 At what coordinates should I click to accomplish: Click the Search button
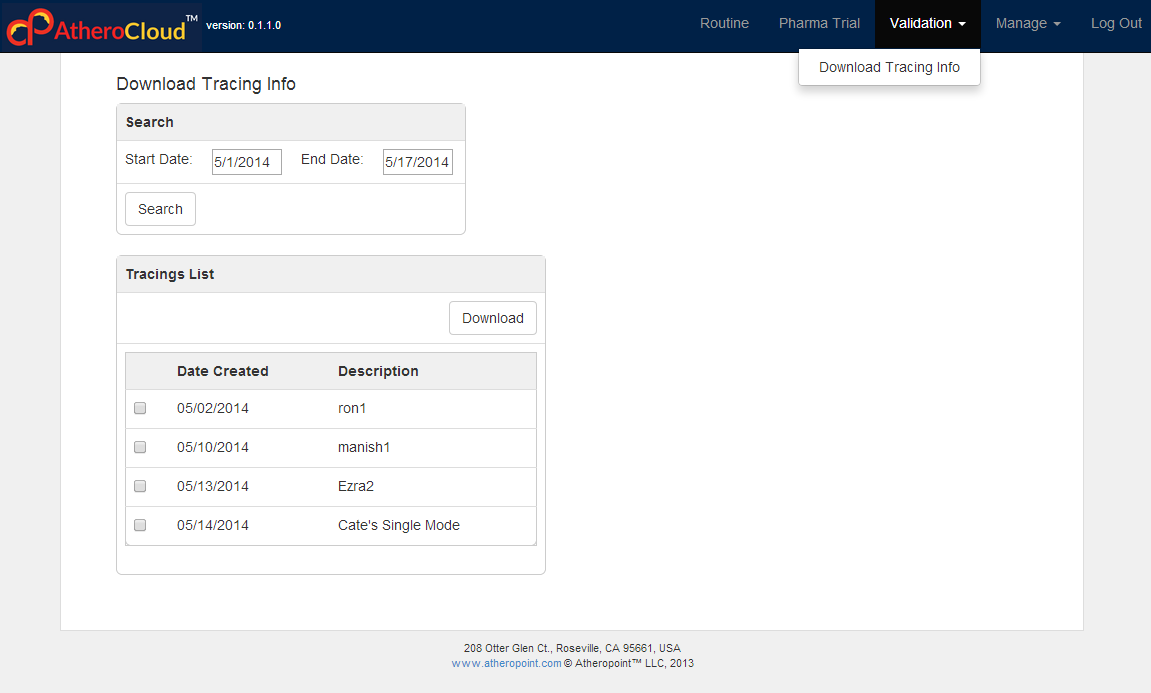(160, 209)
